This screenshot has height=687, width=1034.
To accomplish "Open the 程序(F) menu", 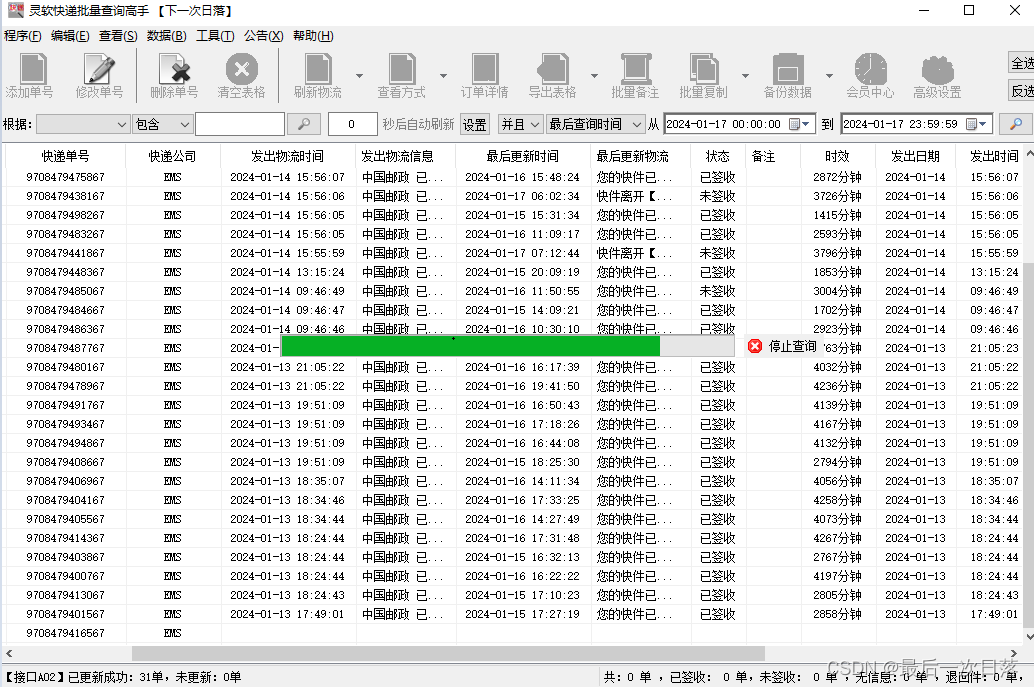I will [22, 36].
